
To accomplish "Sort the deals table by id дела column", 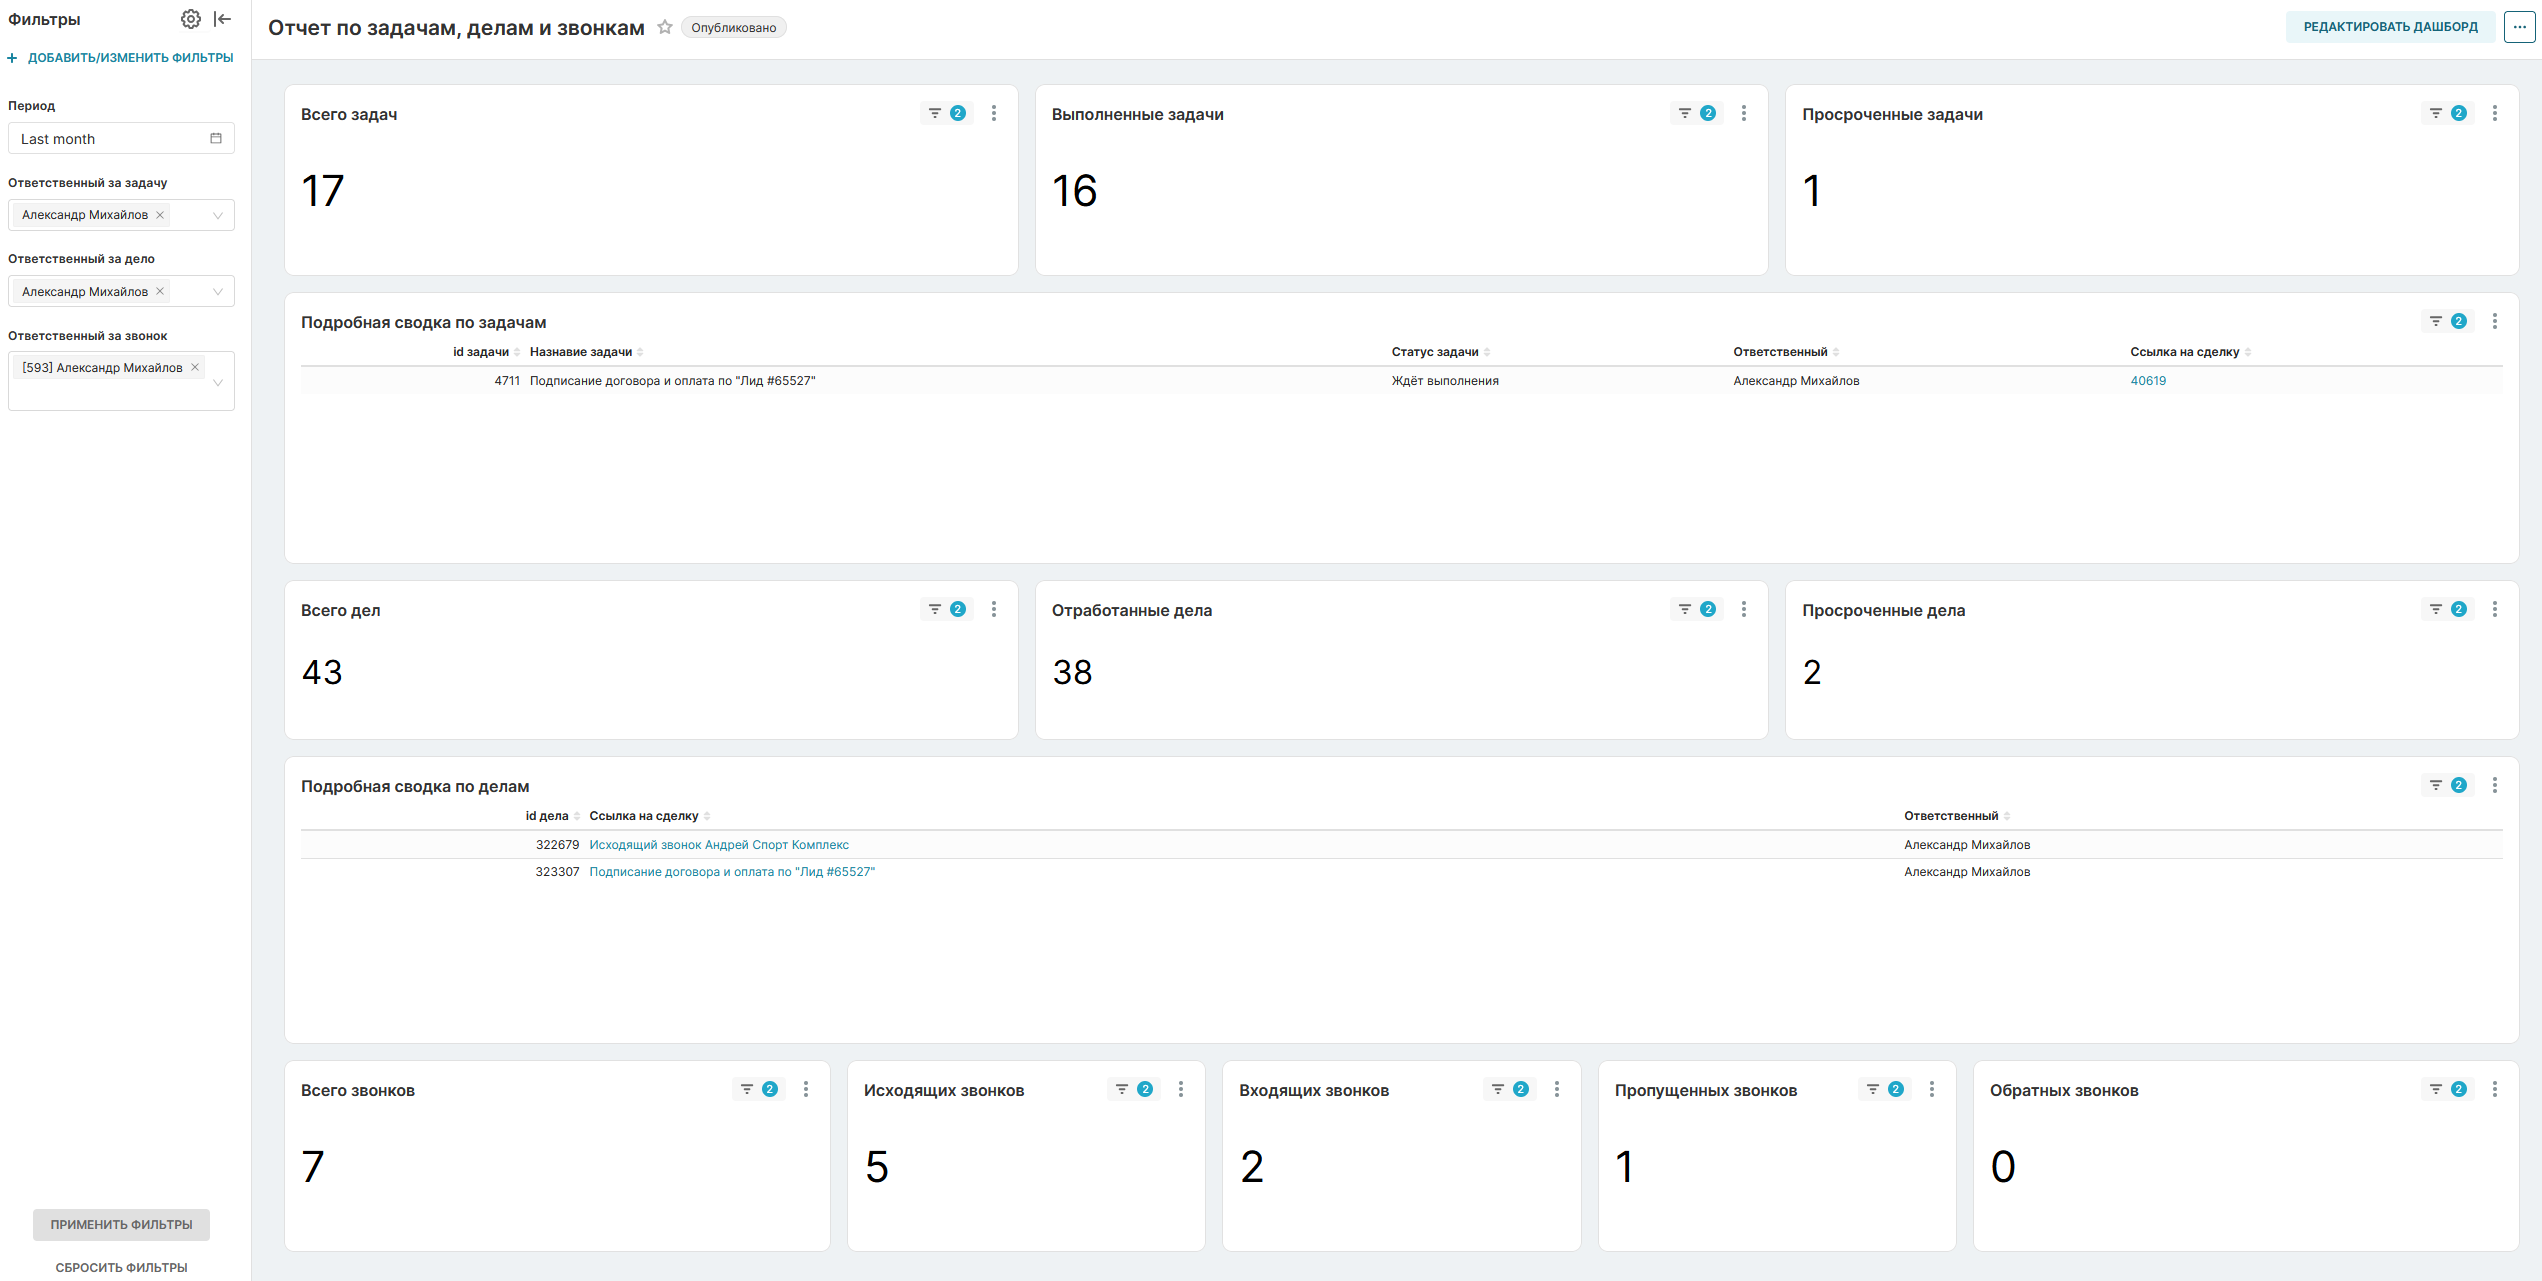I will click(547, 816).
